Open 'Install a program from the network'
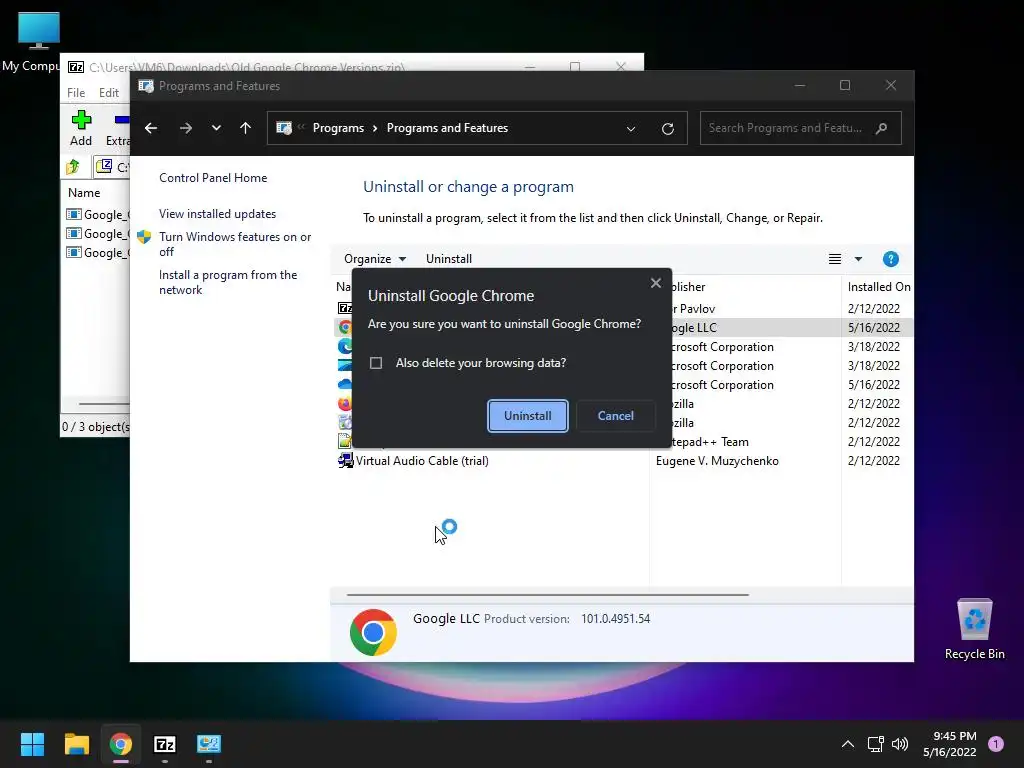The image size is (1024, 768). (228, 282)
